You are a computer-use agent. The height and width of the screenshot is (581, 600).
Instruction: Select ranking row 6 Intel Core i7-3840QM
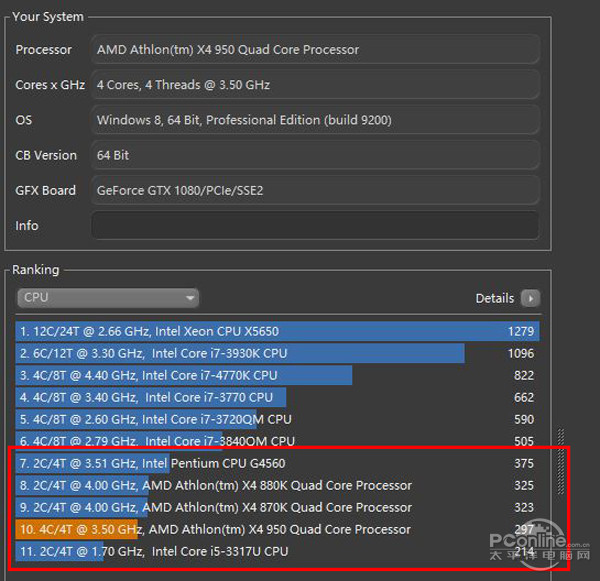[277, 441]
